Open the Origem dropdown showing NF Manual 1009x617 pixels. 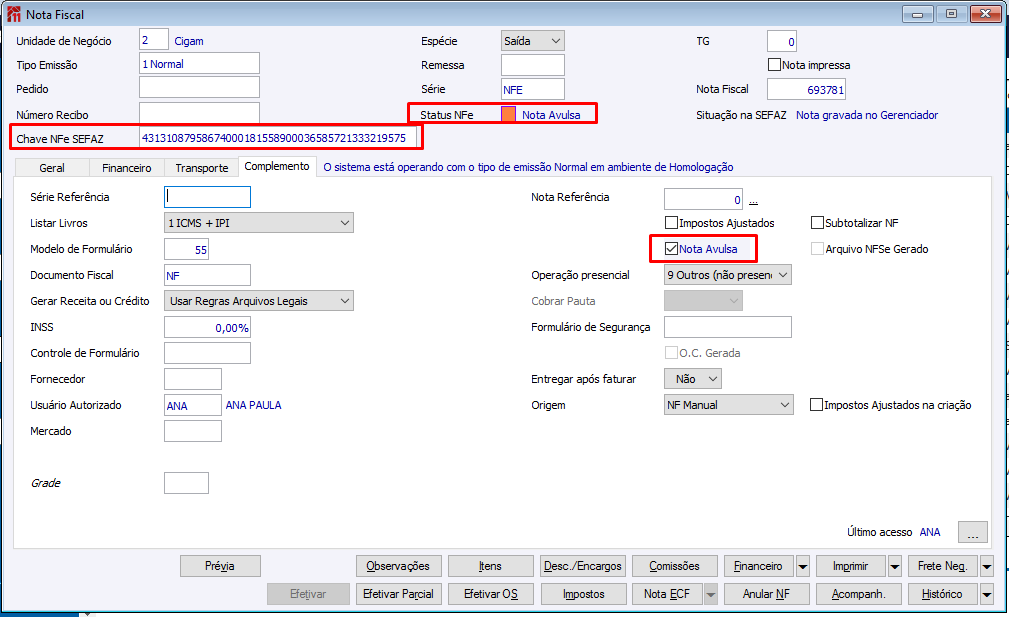(x=728, y=405)
